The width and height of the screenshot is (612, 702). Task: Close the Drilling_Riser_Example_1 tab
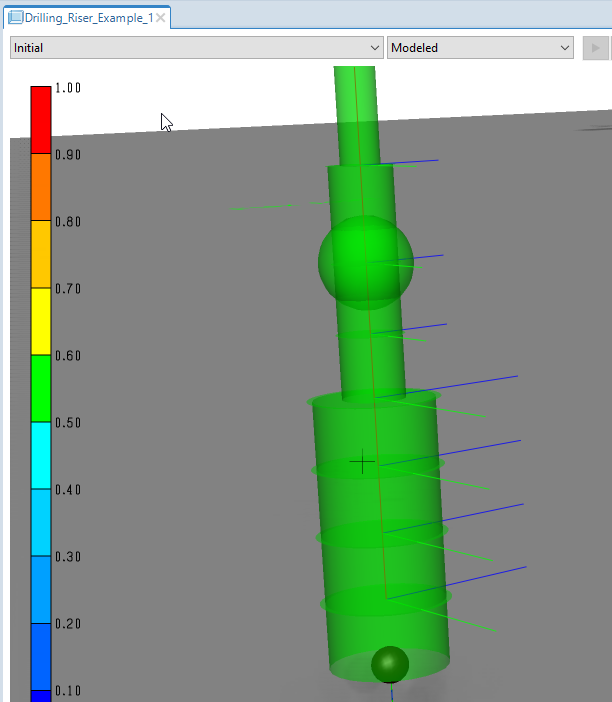(161, 18)
